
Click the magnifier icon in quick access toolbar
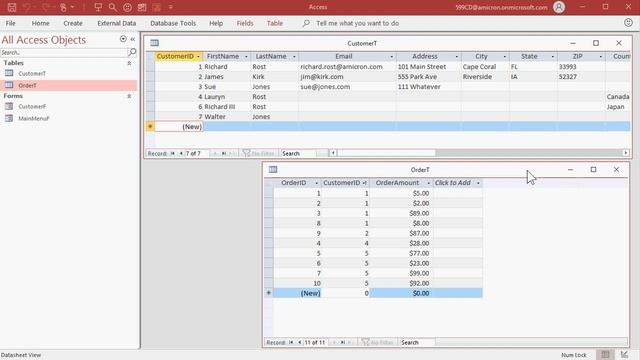coord(113,7)
